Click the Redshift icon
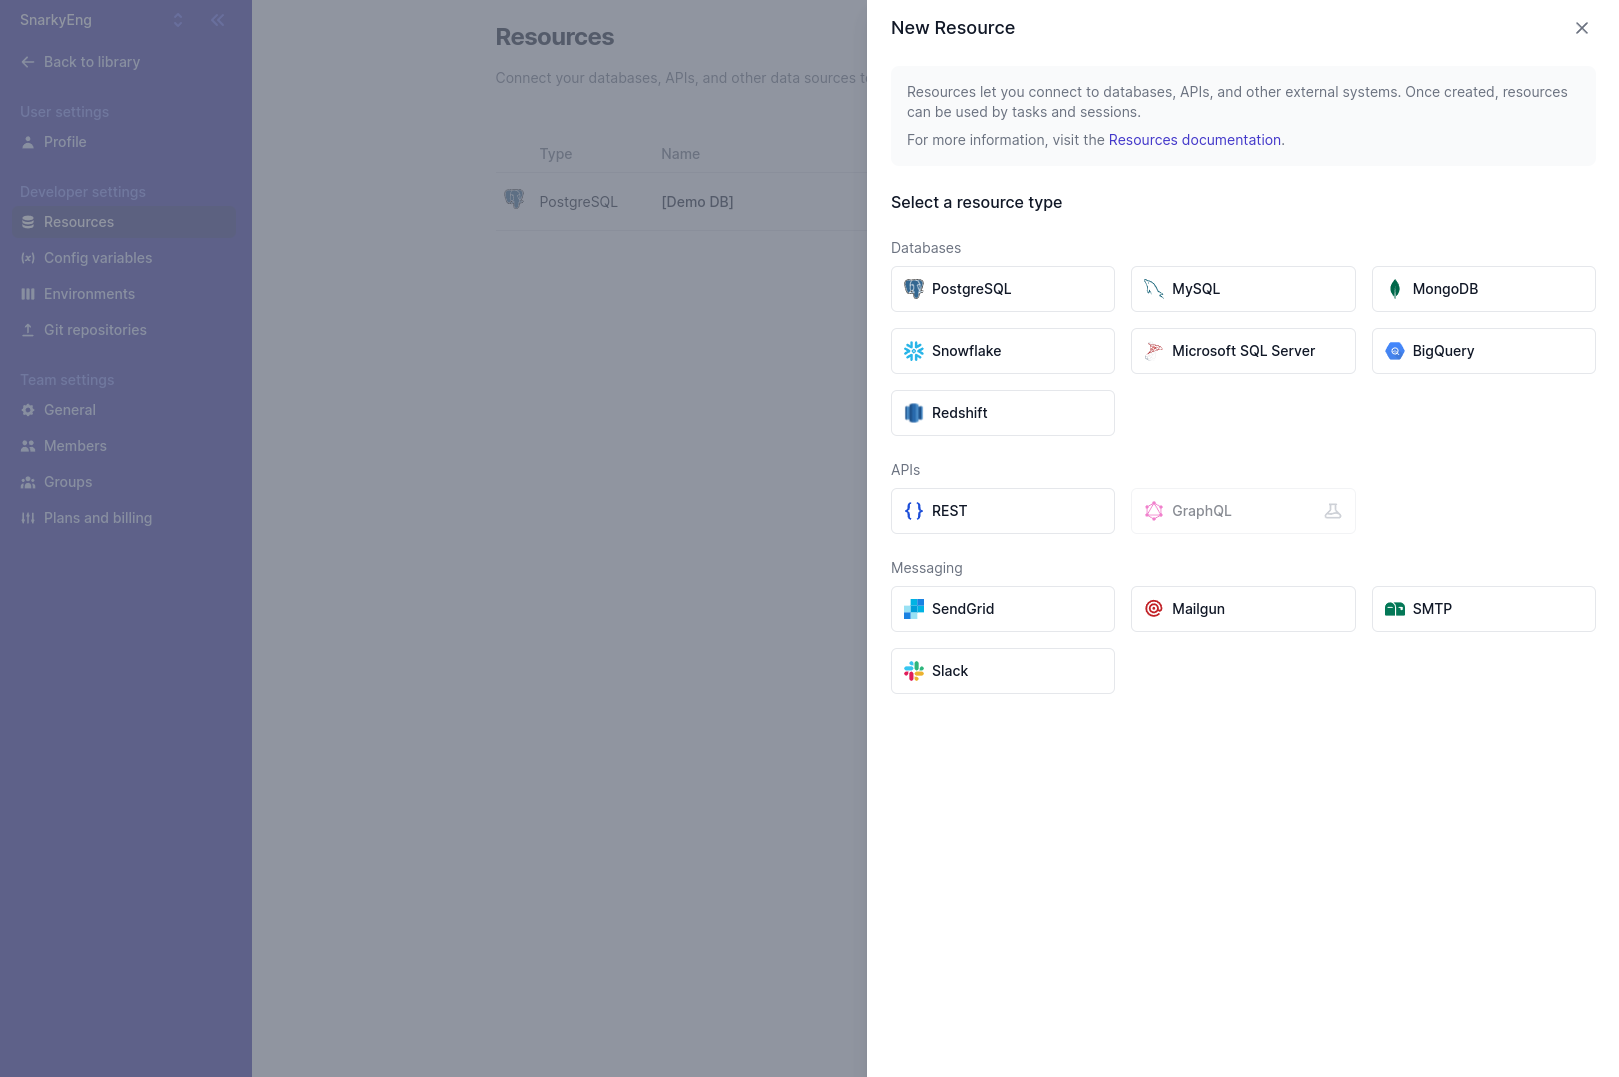Screen dimensions: 1619x1077 [914, 413]
